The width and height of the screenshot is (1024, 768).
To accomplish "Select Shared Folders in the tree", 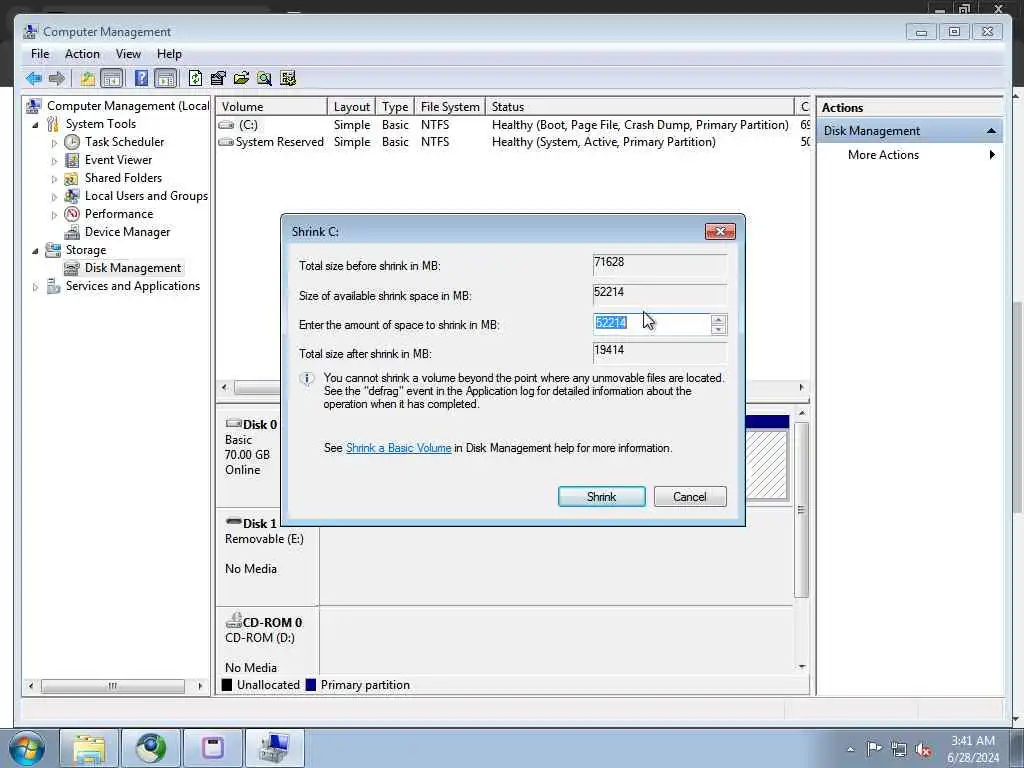I will coord(123,178).
